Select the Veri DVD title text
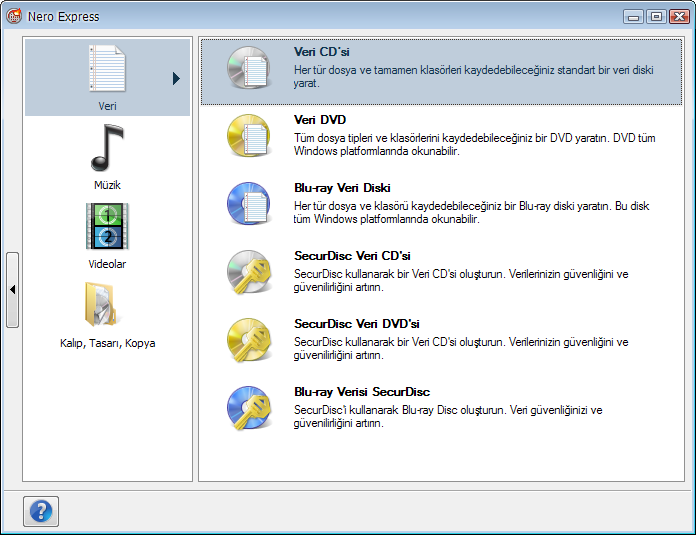696x535 pixels. tap(319, 120)
